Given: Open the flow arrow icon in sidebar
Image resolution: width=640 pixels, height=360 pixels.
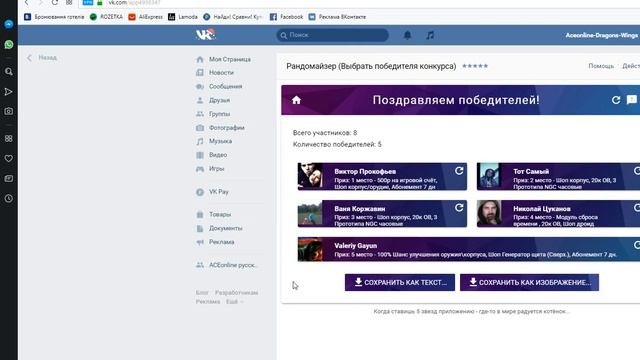Looking at the screenshot, I should (9, 91).
